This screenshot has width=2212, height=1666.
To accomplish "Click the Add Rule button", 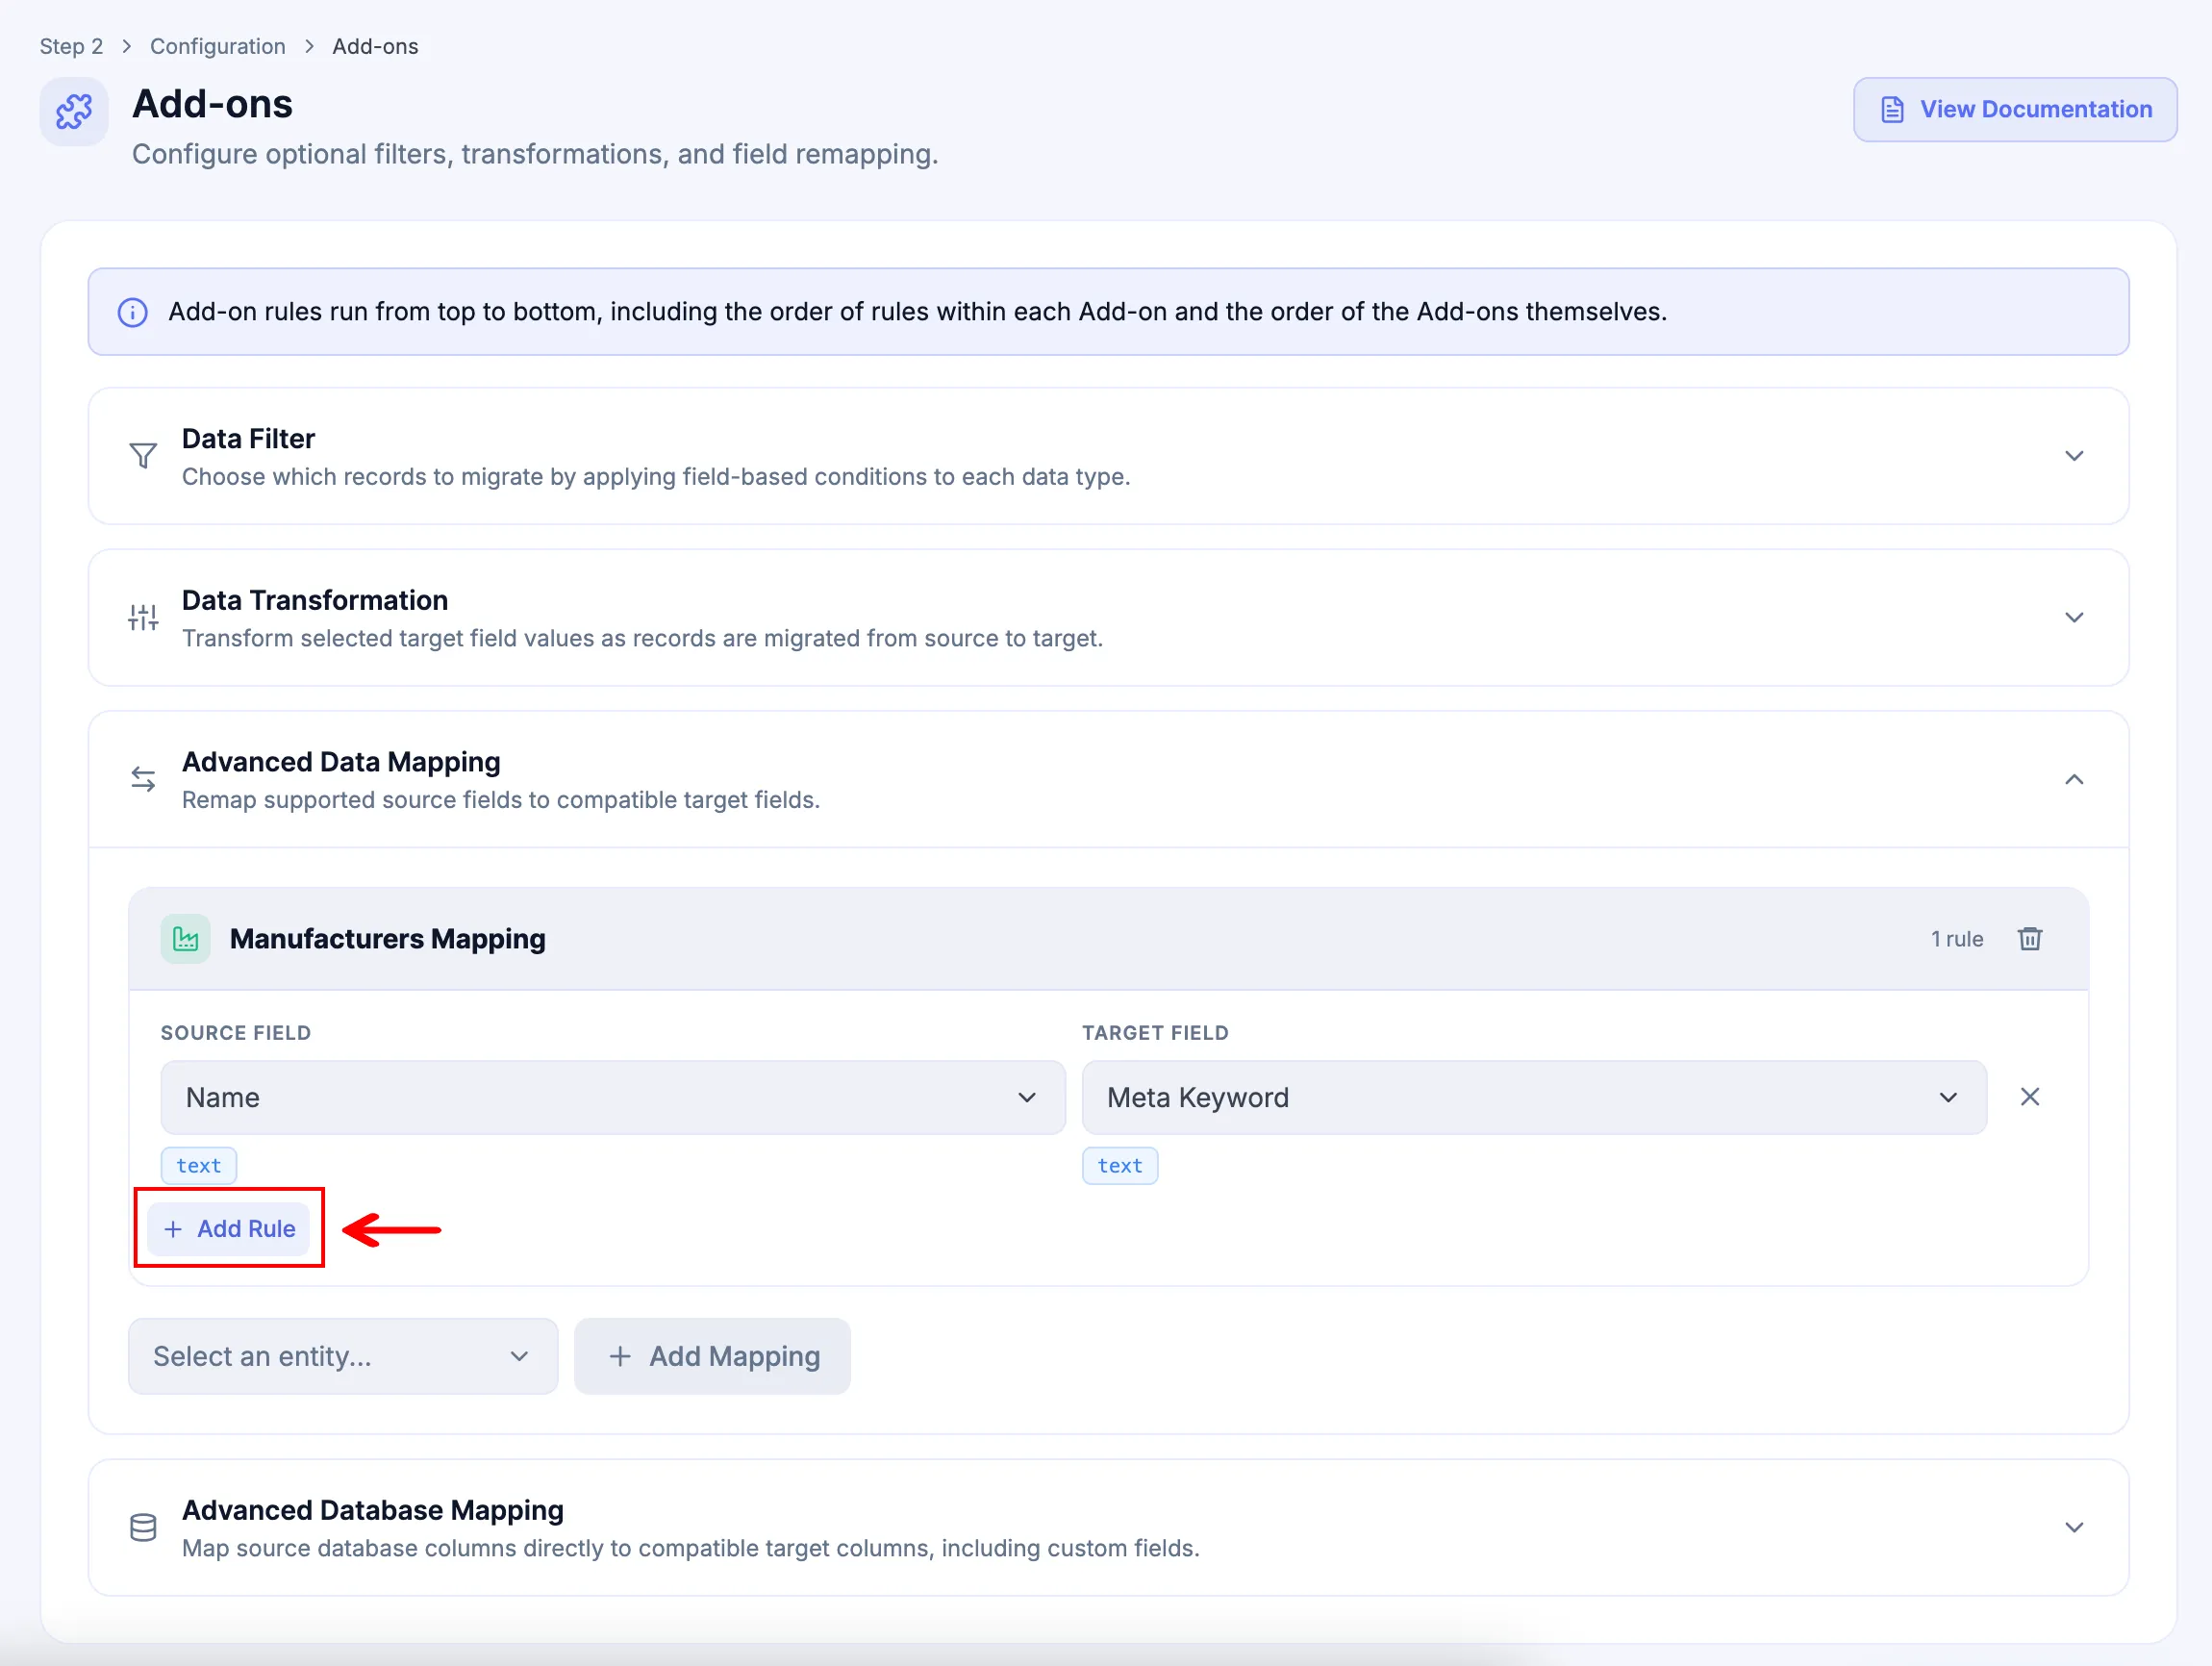I will pos(228,1228).
